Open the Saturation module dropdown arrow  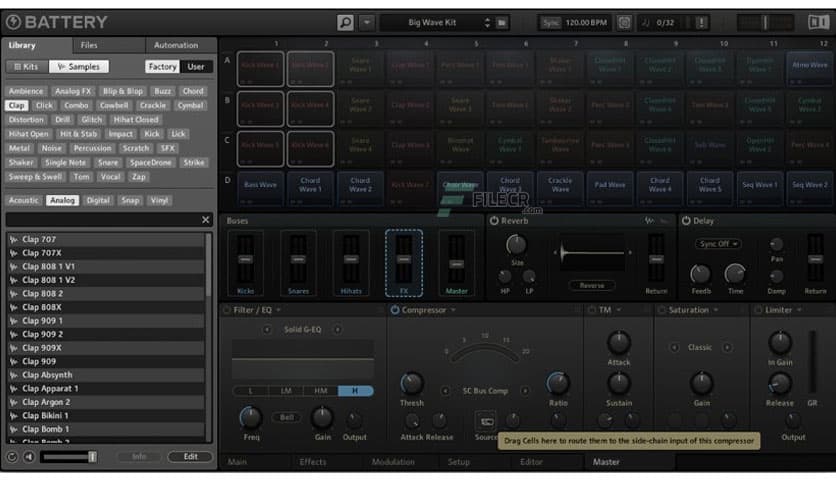716,310
